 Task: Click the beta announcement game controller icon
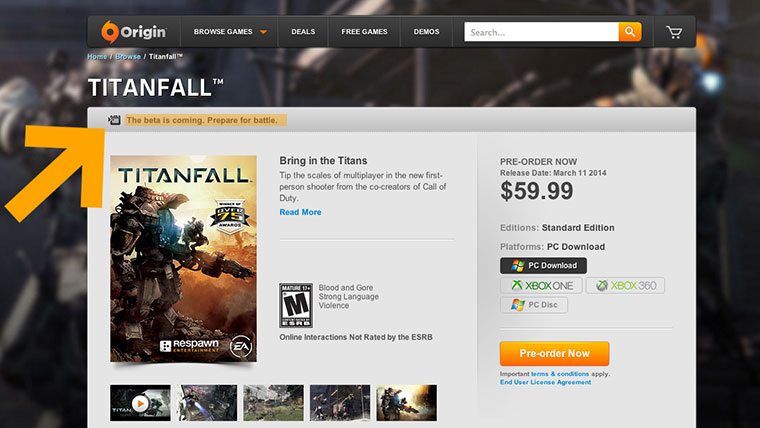115,121
